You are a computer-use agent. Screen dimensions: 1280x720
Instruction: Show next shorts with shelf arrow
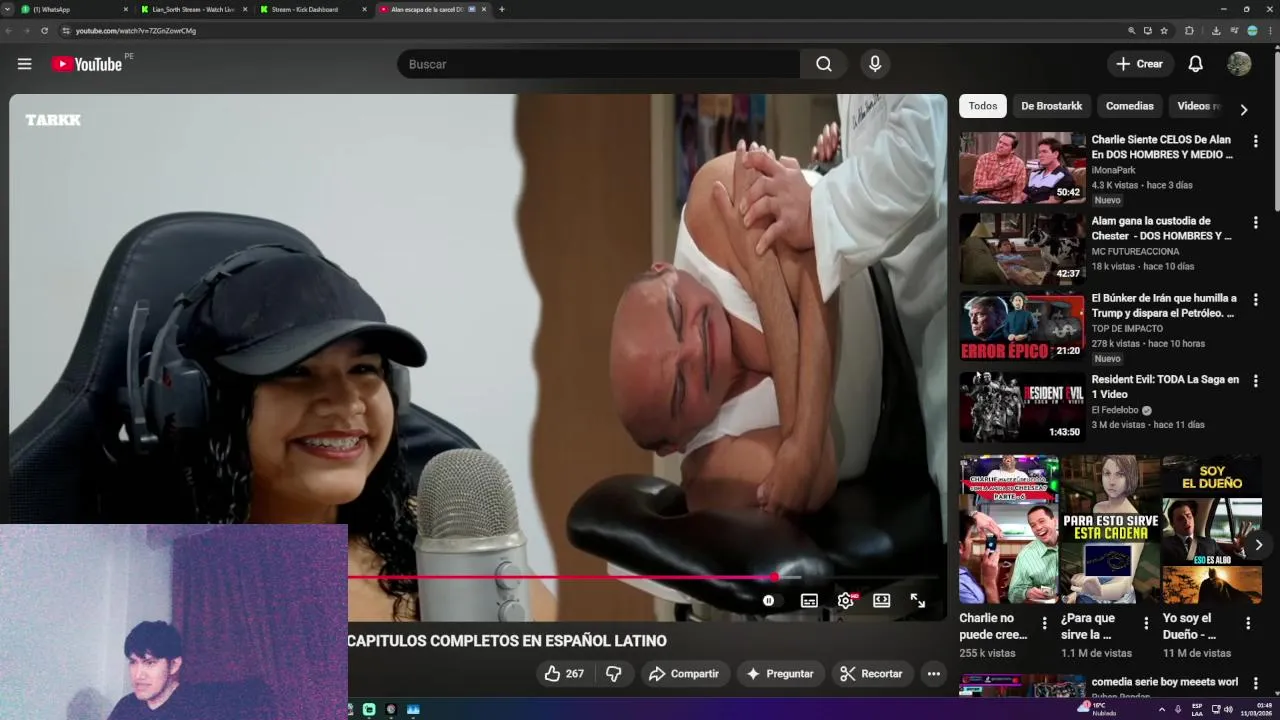(x=1258, y=545)
